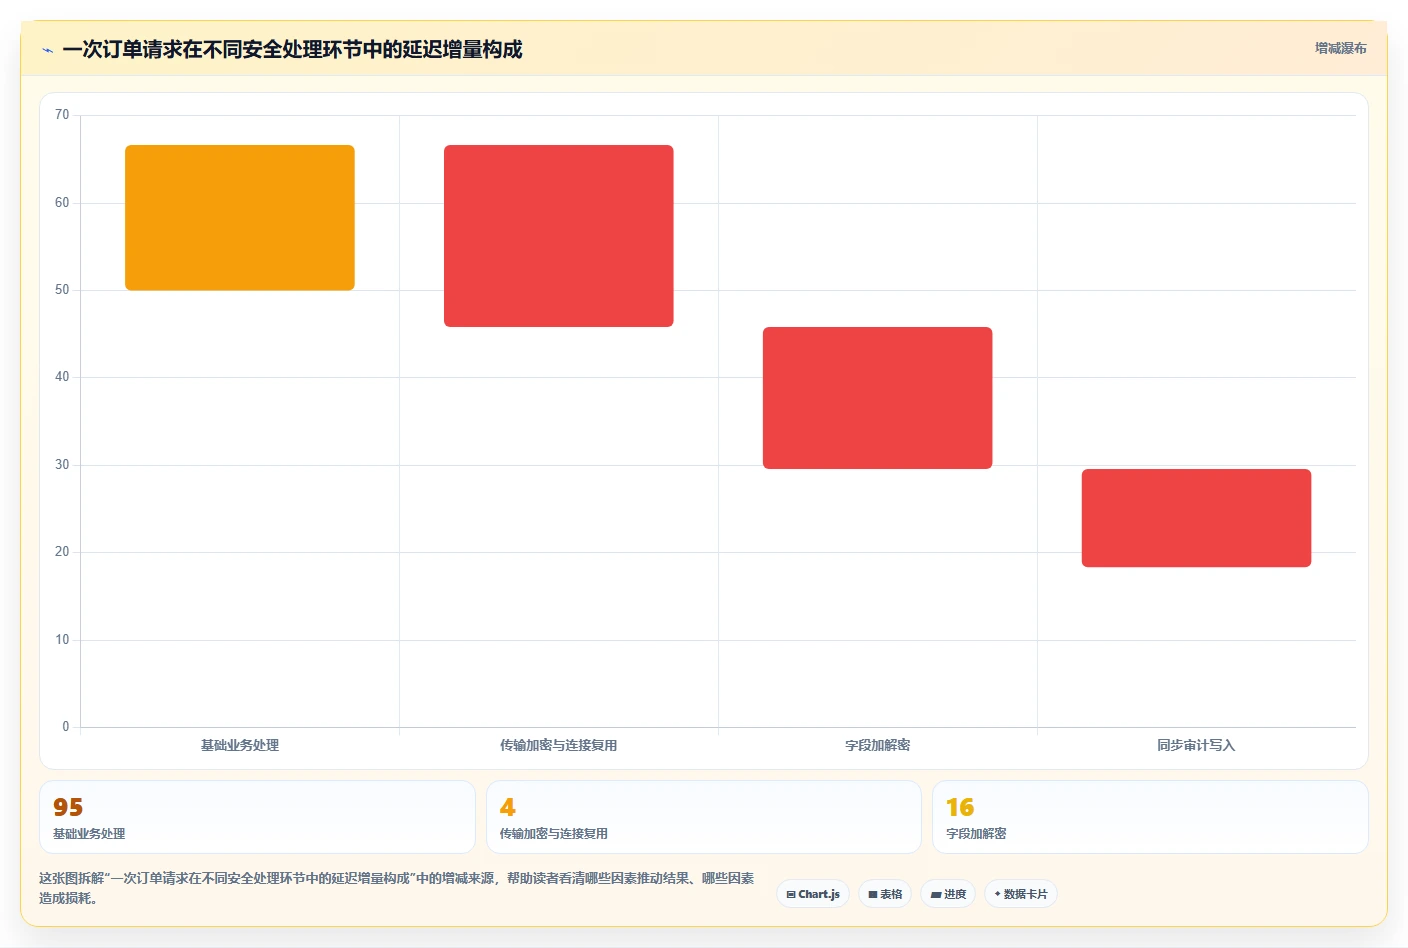This screenshot has width=1408, height=948.
Task: Select the red 传输加密与连接复用 bar
Action: (559, 236)
